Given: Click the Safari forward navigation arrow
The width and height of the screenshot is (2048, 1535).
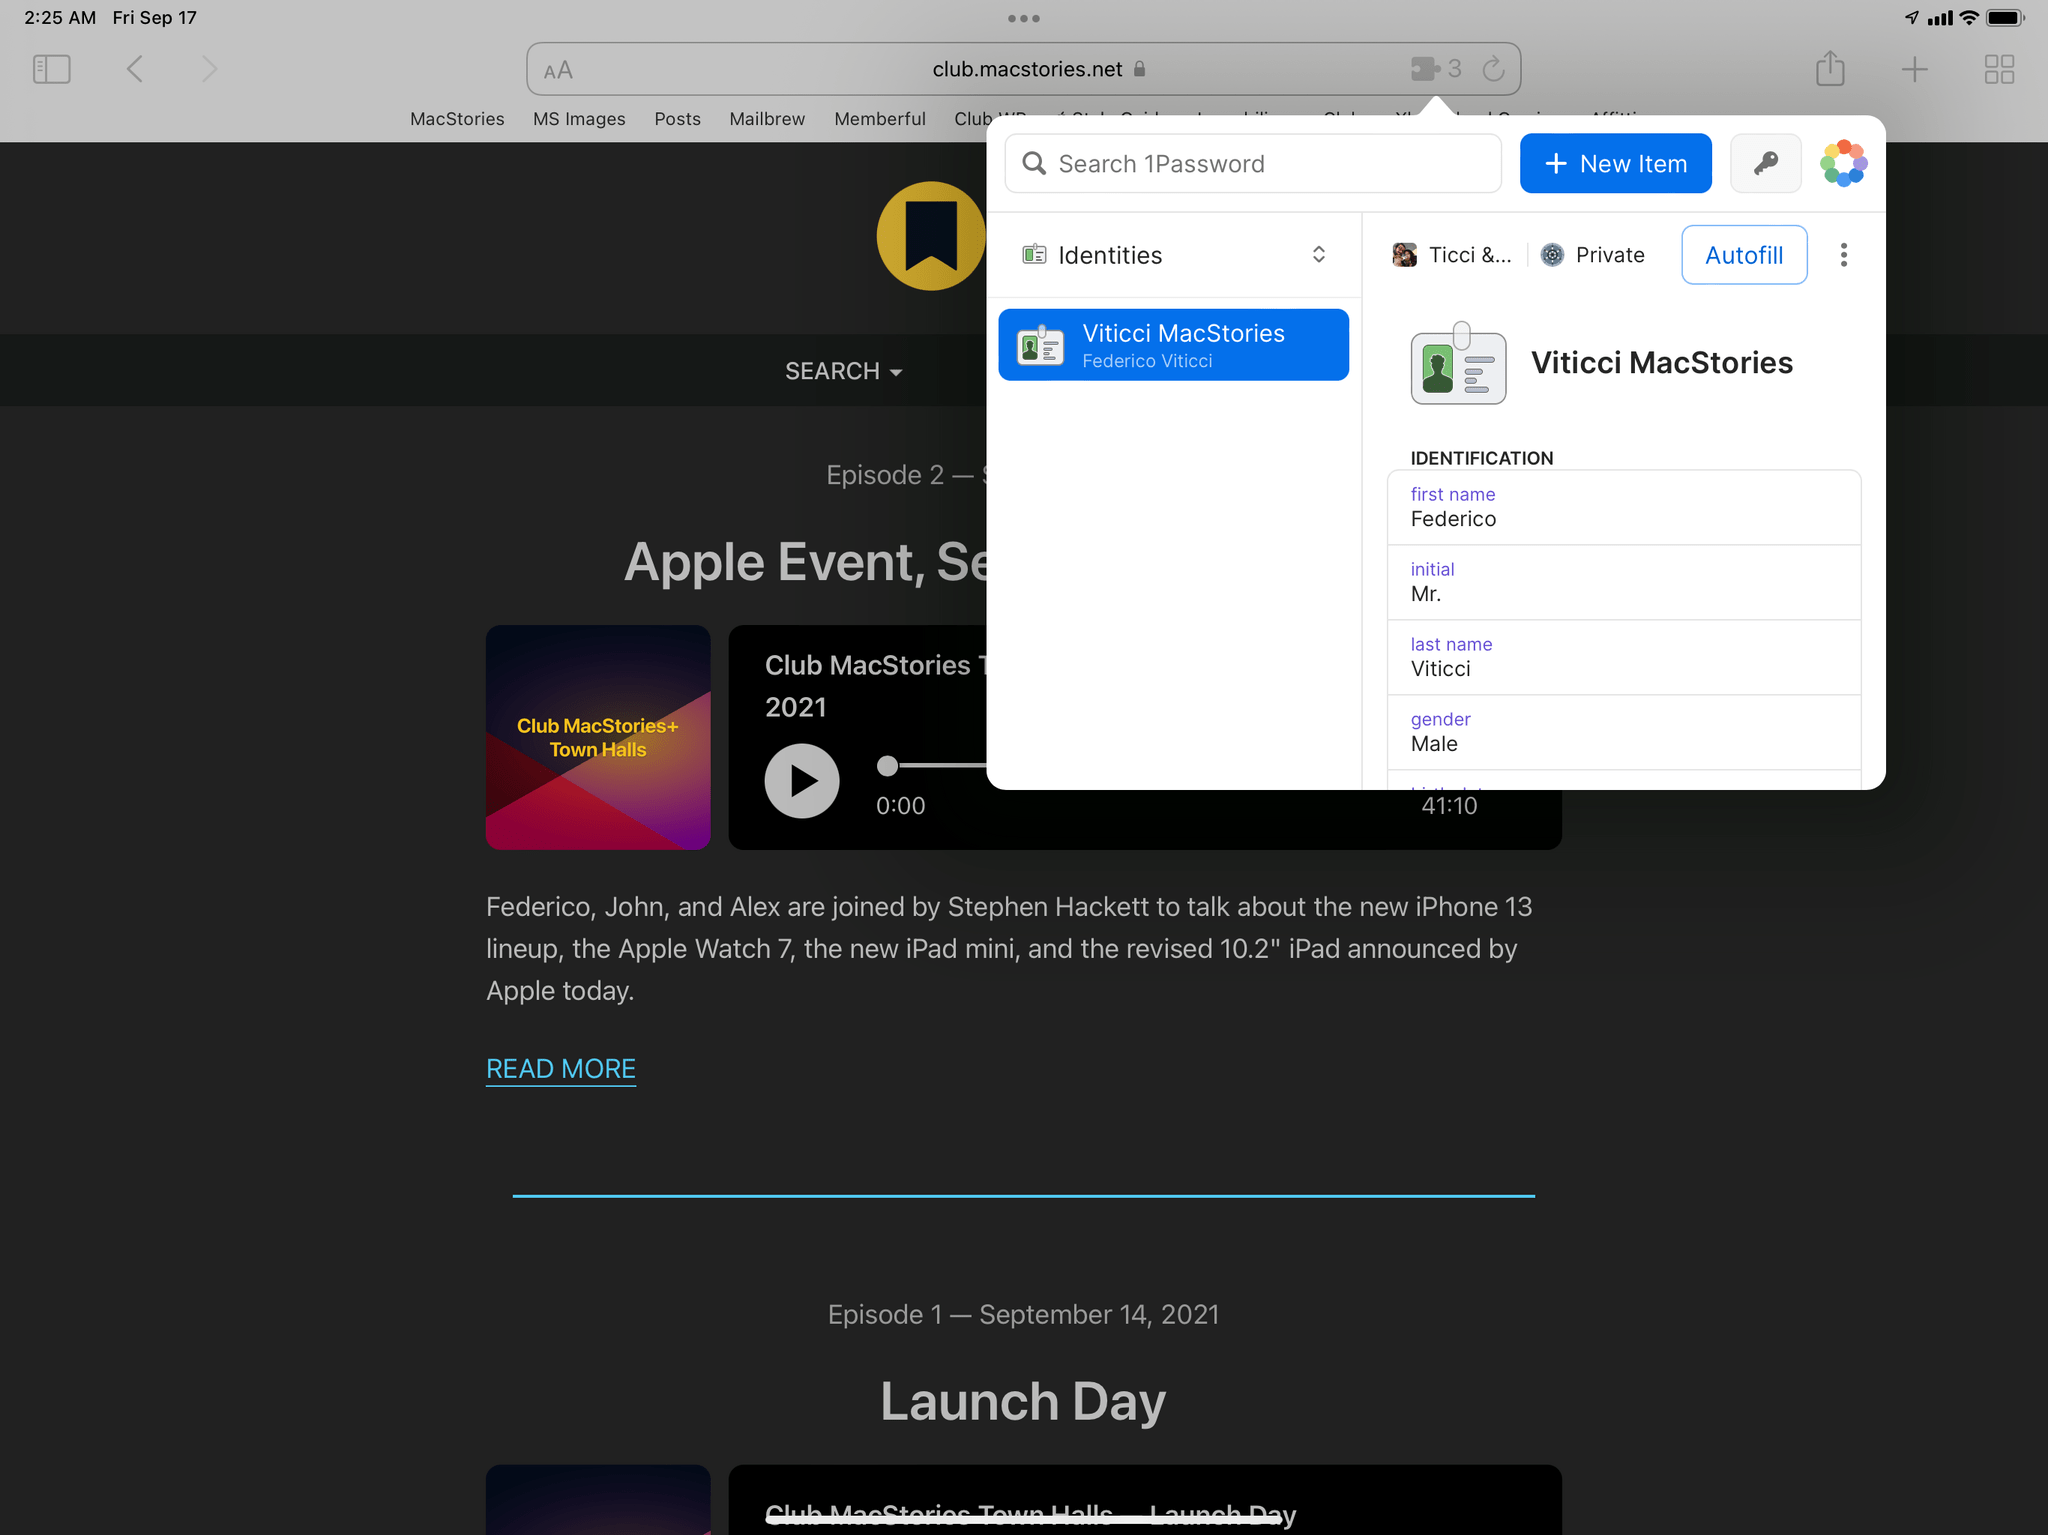Looking at the screenshot, I should pyautogui.click(x=208, y=68).
